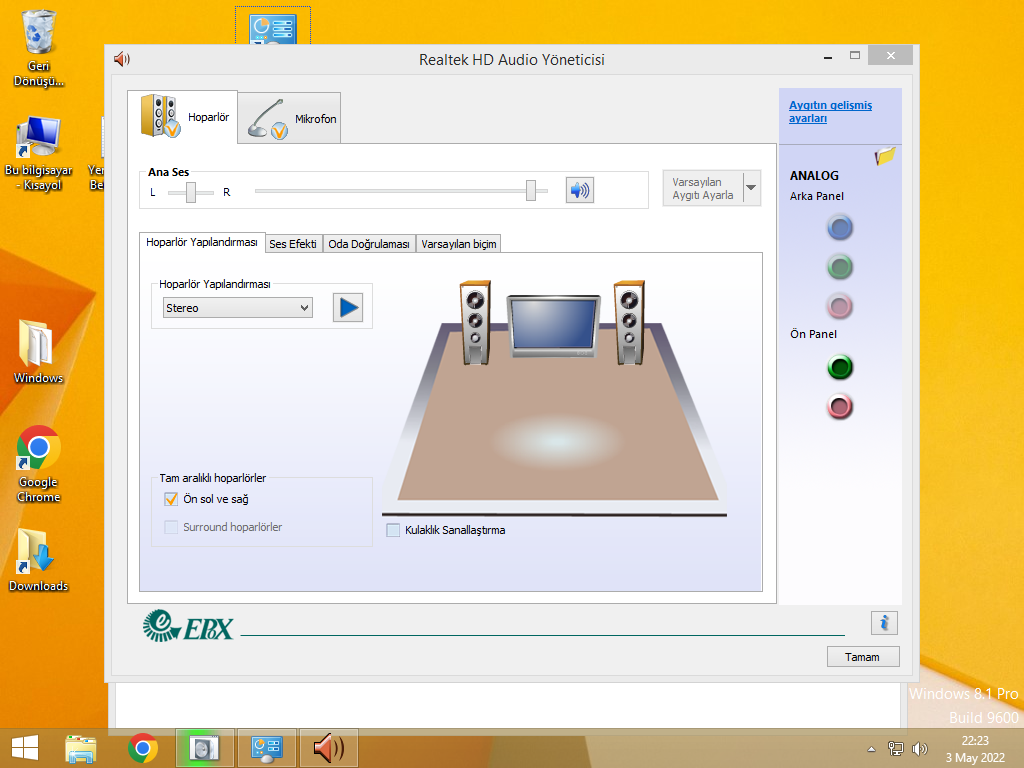Select the green front panel jack
1024x768 pixels.
pos(840,367)
